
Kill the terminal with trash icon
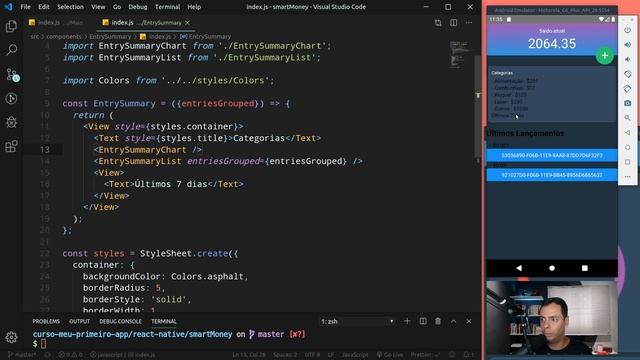438,321
